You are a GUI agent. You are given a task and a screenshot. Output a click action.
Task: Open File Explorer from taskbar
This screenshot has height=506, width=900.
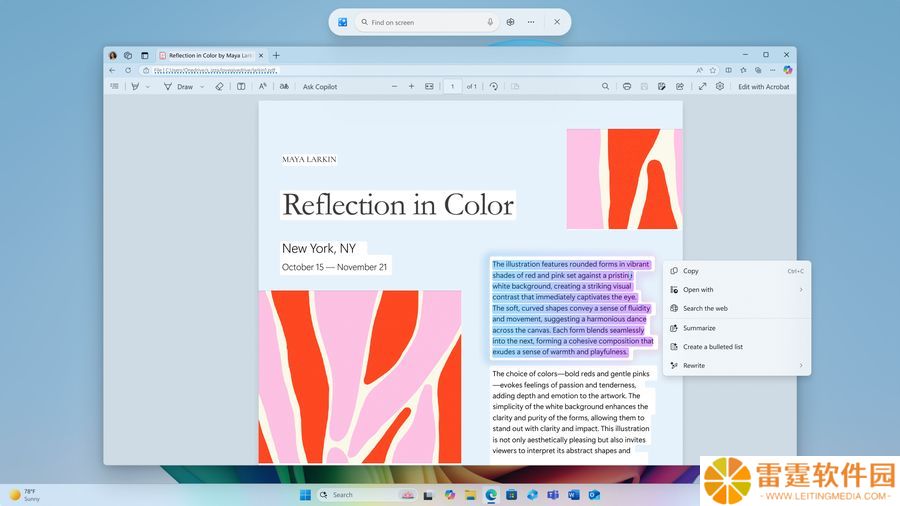click(x=471, y=495)
